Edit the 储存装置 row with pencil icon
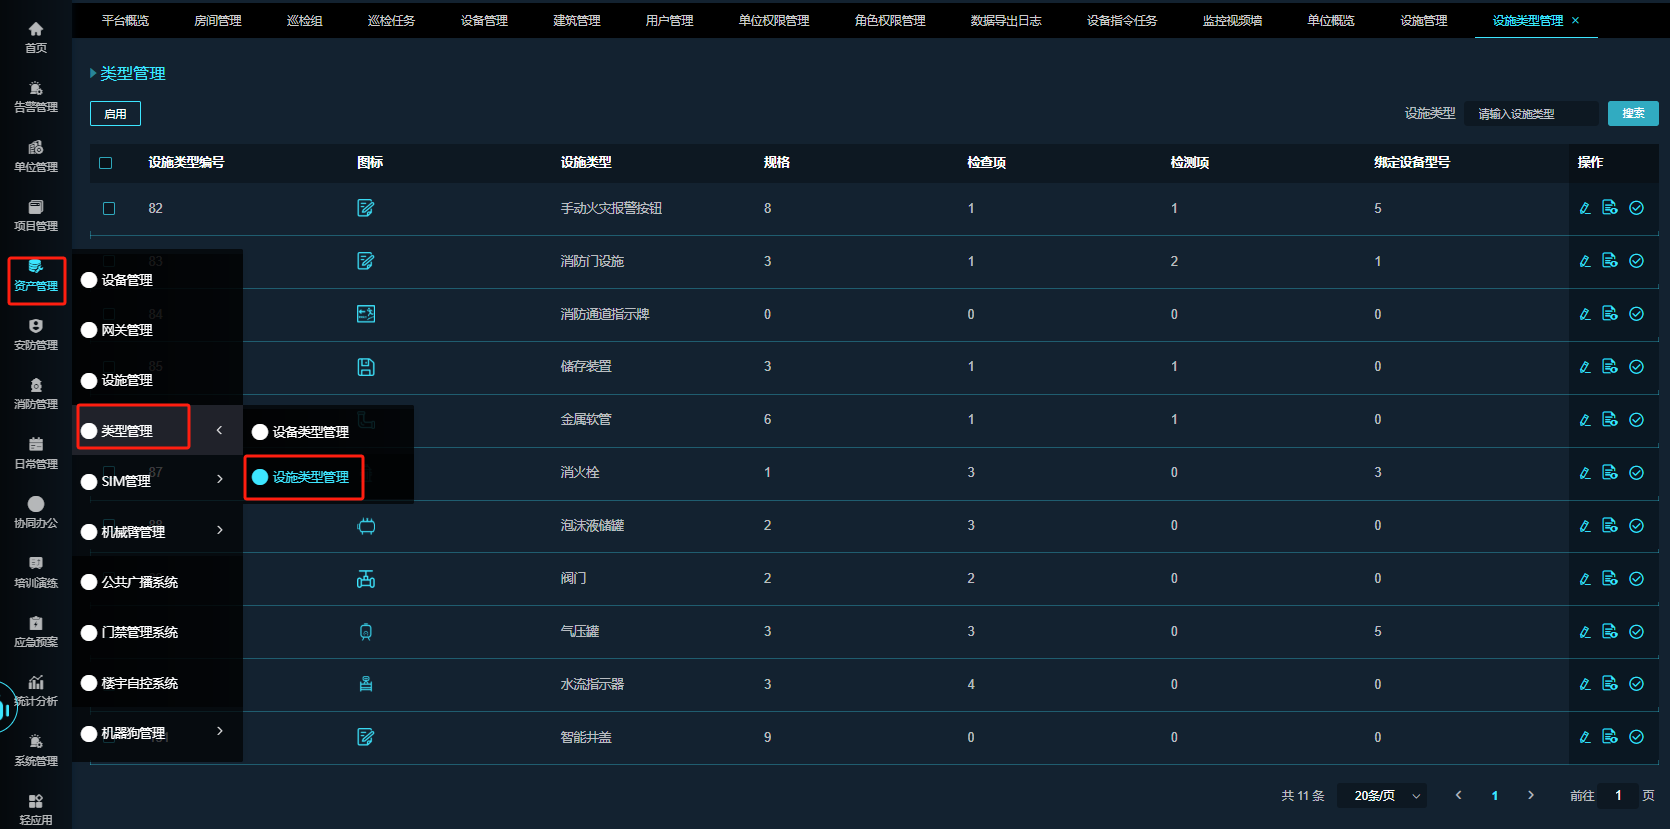1670x829 pixels. pyautogui.click(x=1585, y=367)
